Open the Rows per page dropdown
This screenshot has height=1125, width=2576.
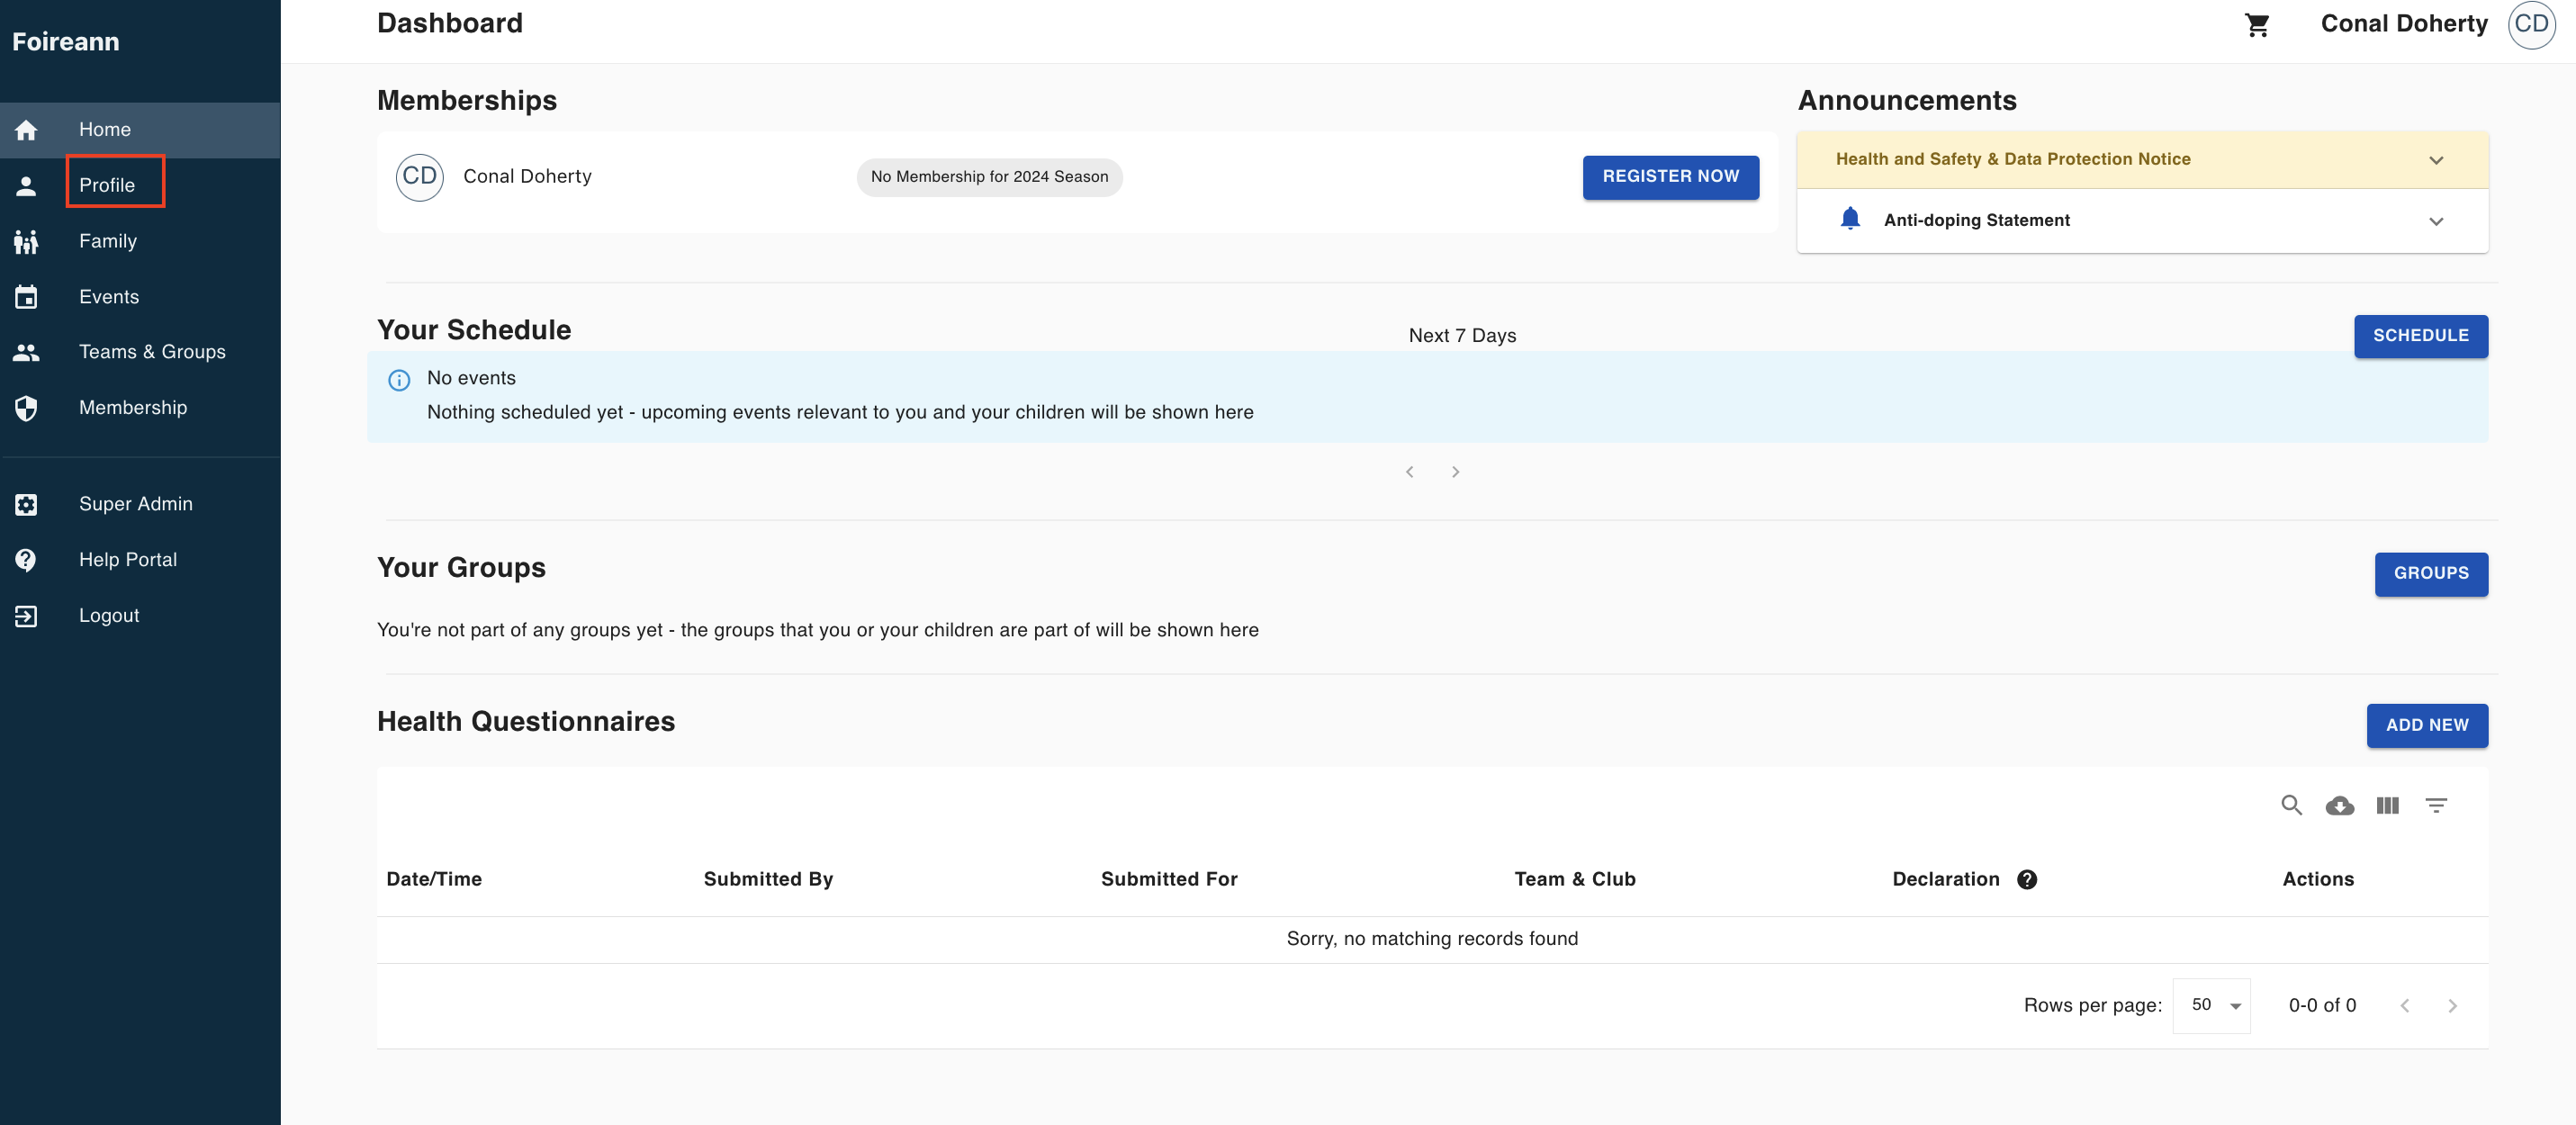[2212, 1005]
